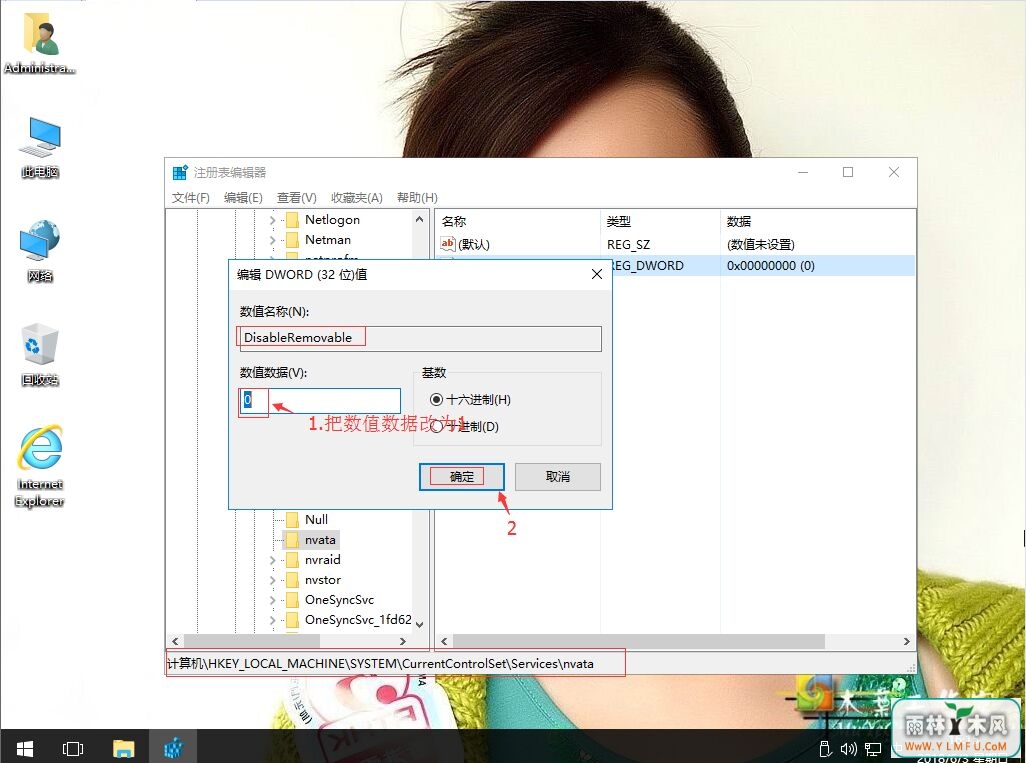Open the 此电脑 desktop icon

pos(40,147)
